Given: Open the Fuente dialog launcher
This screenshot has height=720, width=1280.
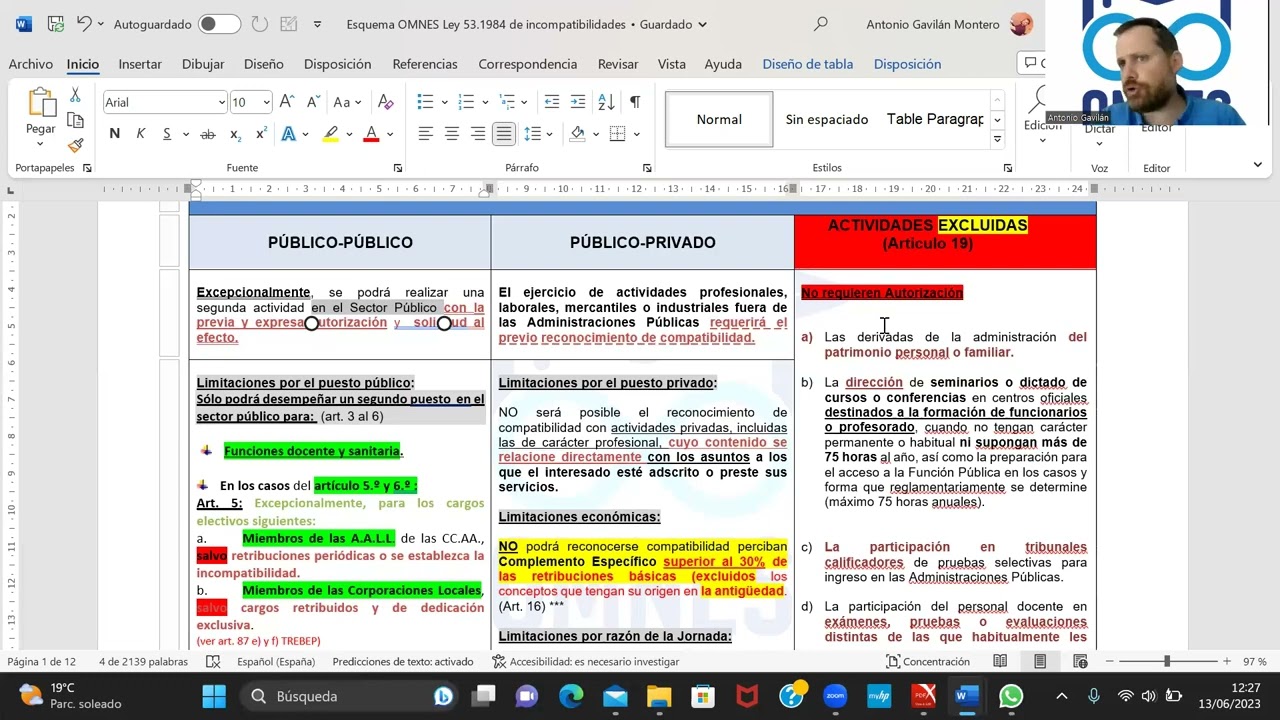Looking at the screenshot, I should (x=398, y=168).
